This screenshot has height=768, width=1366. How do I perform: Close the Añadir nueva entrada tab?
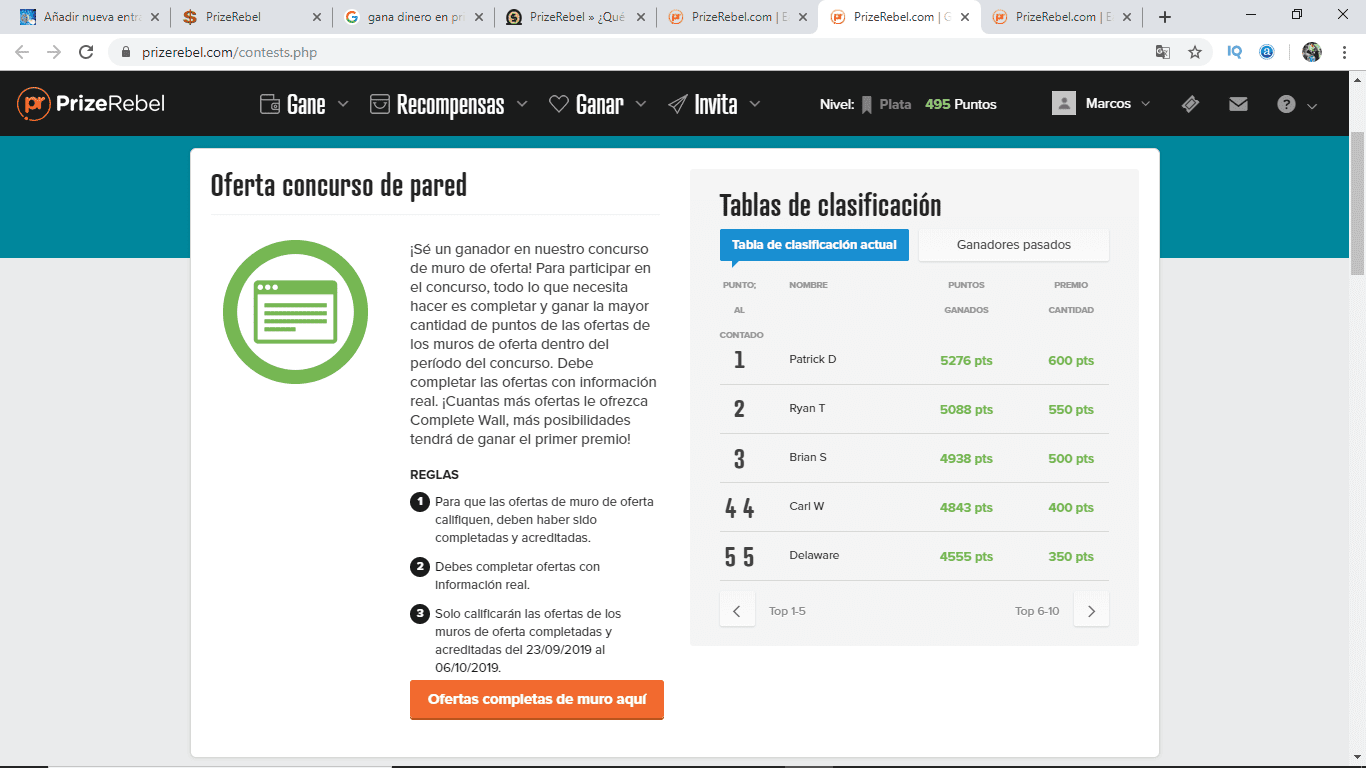pyautogui.click(x=154, y=17)
